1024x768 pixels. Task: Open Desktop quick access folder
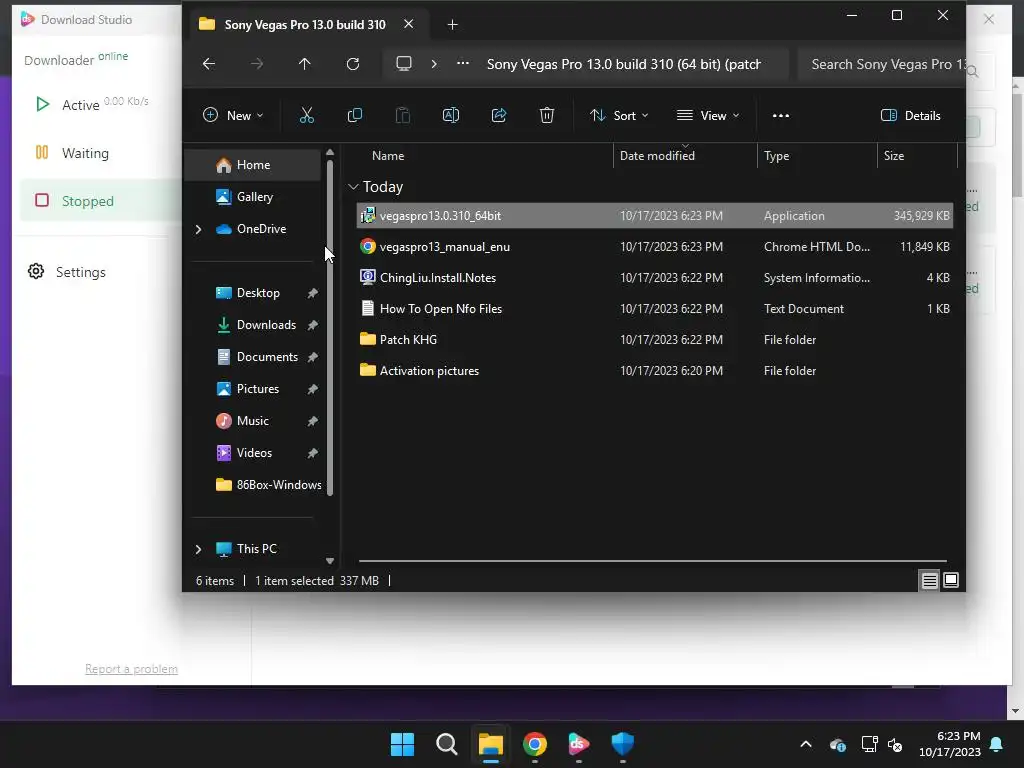tap(256, 293)
